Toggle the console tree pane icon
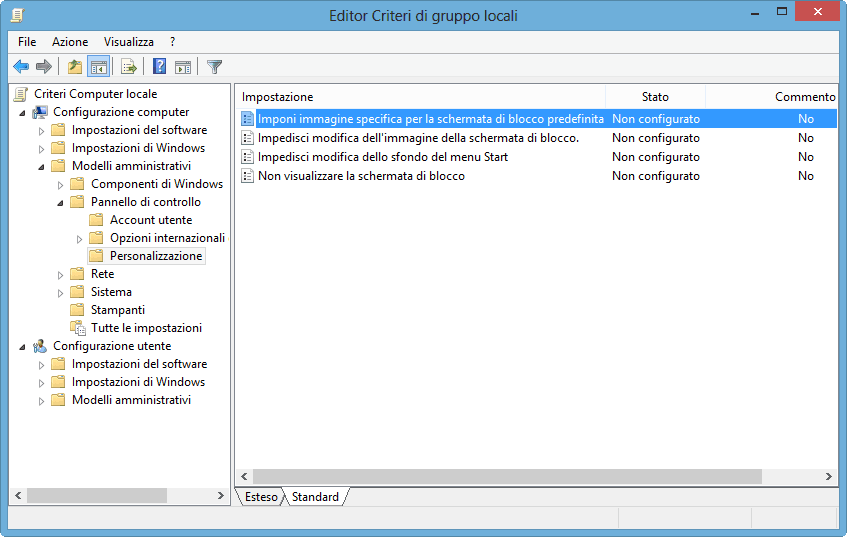The width and height of the screenshot is (847, 537). coord(98,67)
